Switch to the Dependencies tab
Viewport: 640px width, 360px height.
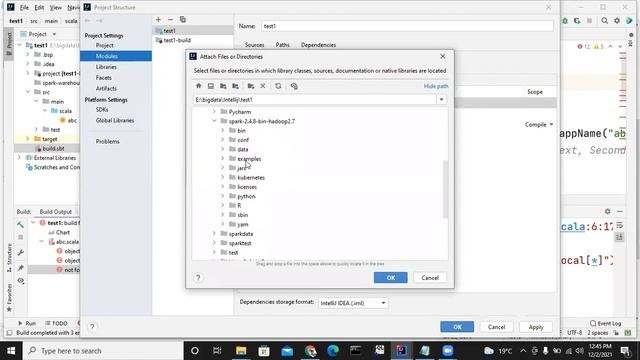318,45
